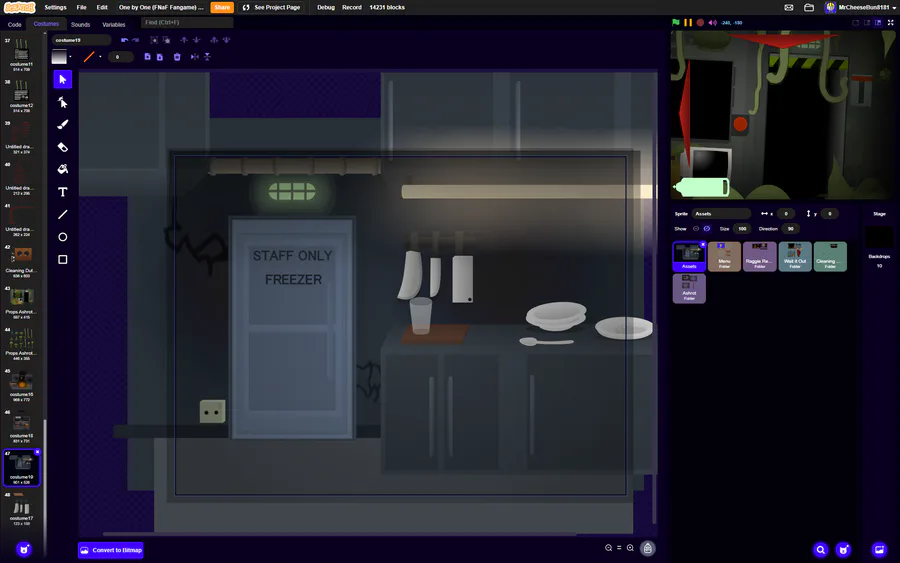Viewport: 900px width, 563px height.
Task: Open My Stuff folder icon
Action: [x=809, y=7]
